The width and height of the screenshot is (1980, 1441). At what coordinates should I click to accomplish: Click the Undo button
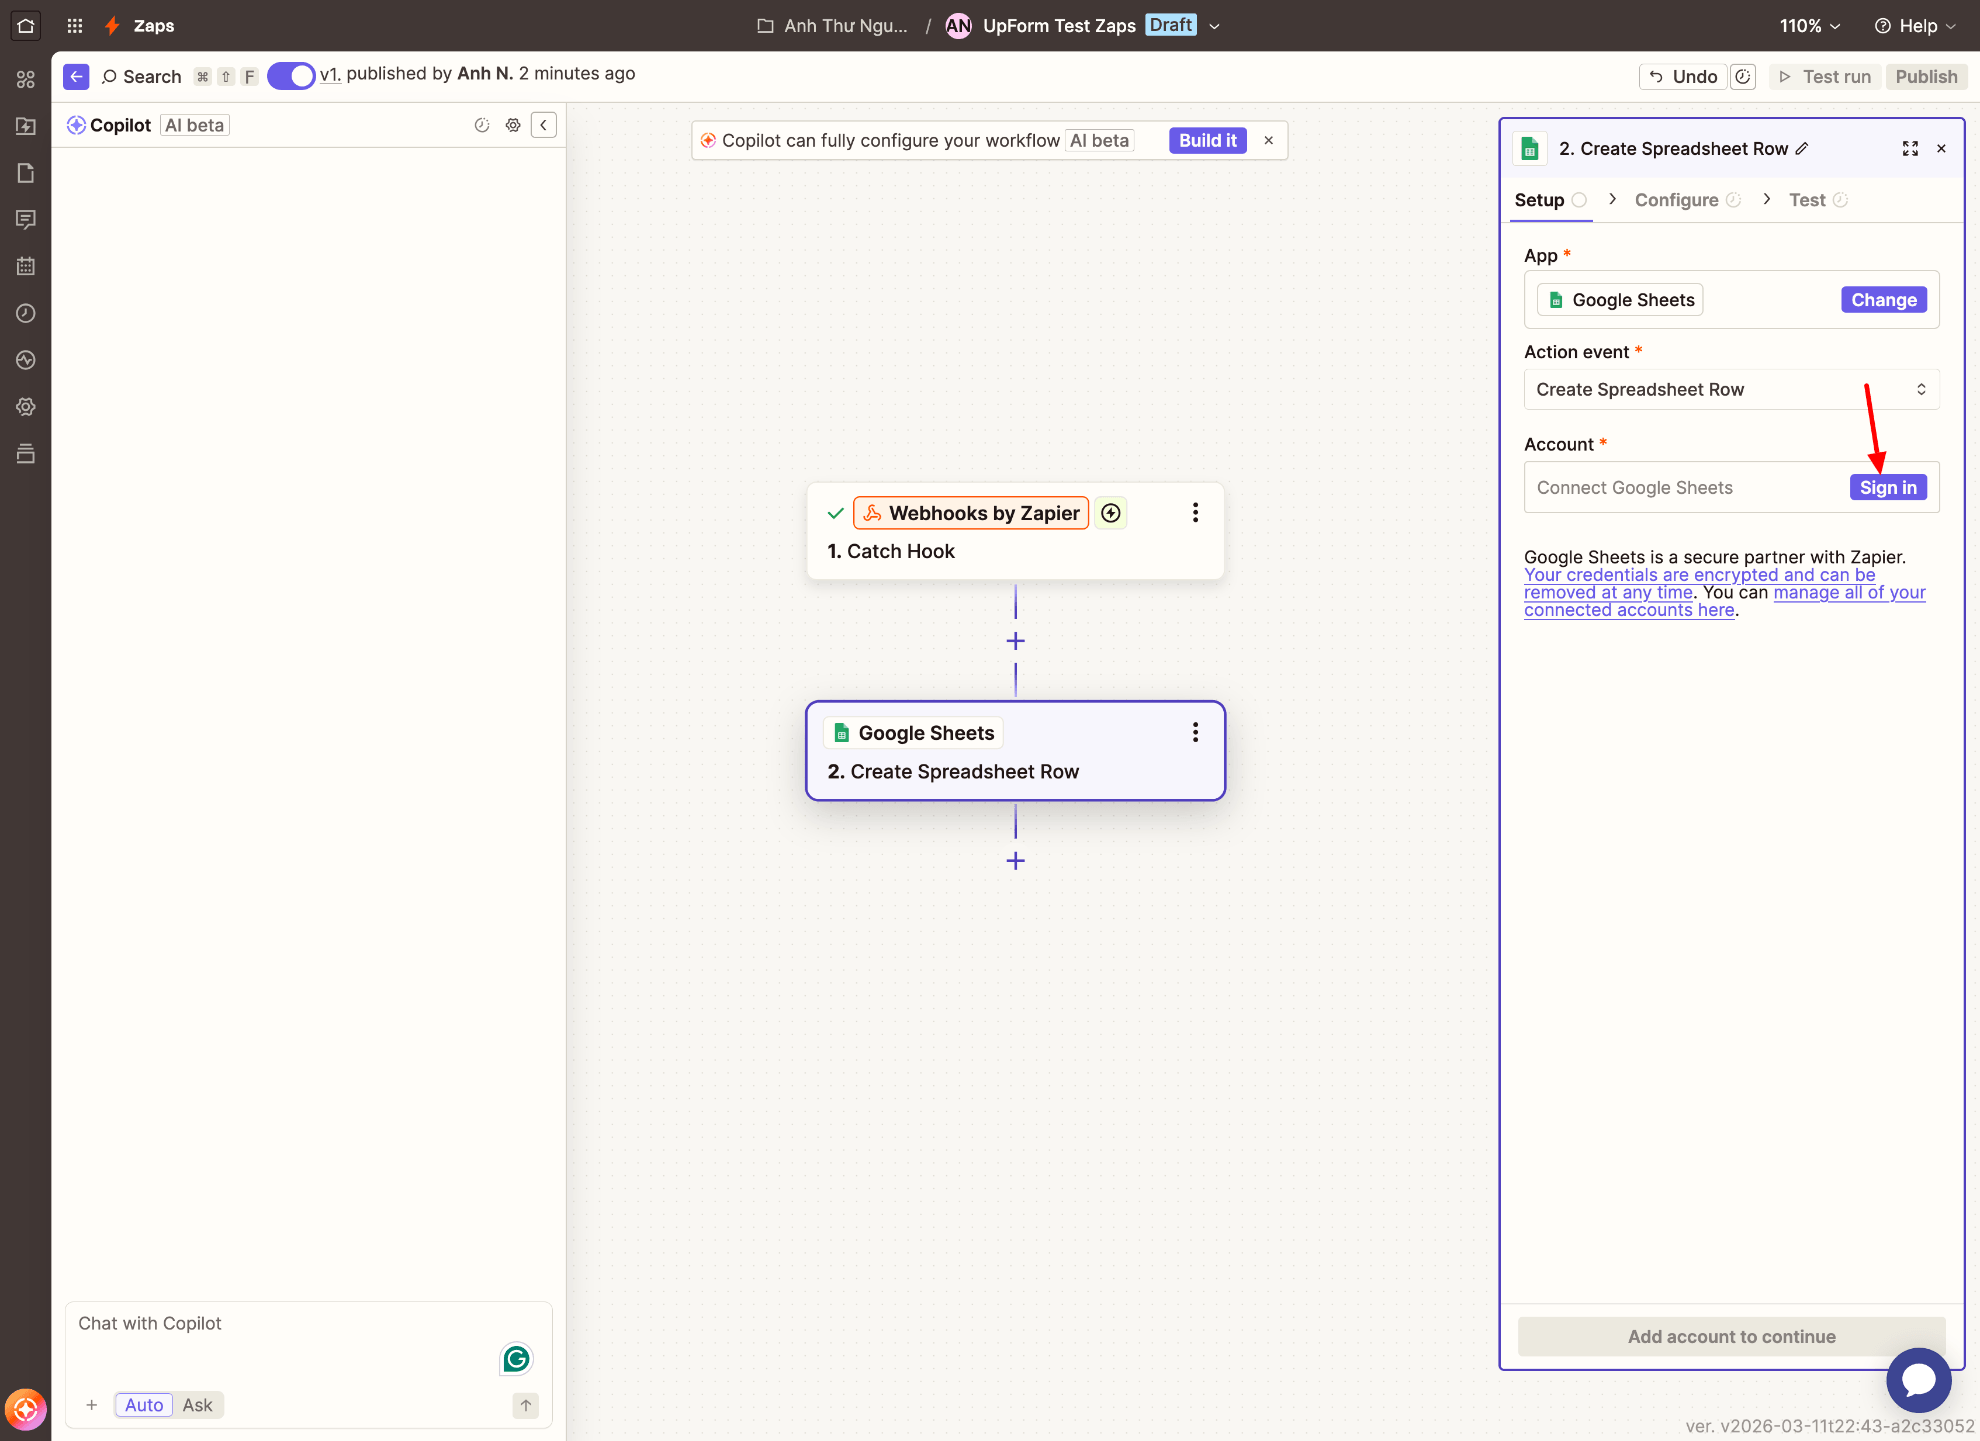coord(1684,77)
